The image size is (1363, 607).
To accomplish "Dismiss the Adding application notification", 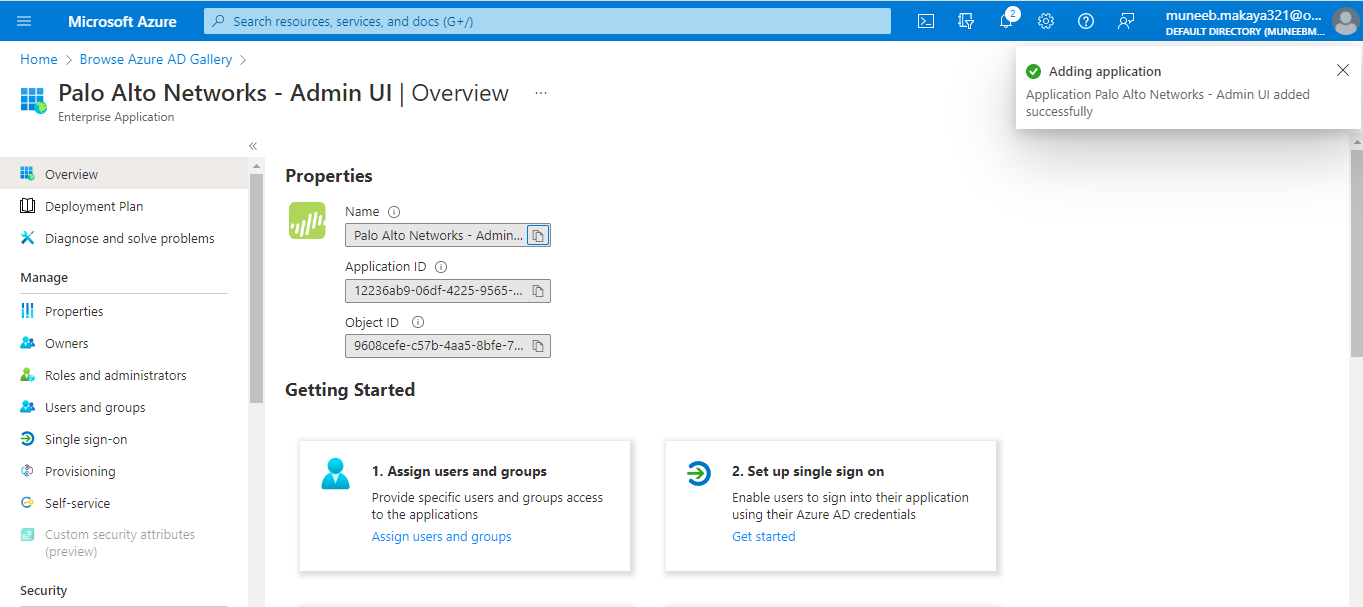I will (x=1343, y=69).
